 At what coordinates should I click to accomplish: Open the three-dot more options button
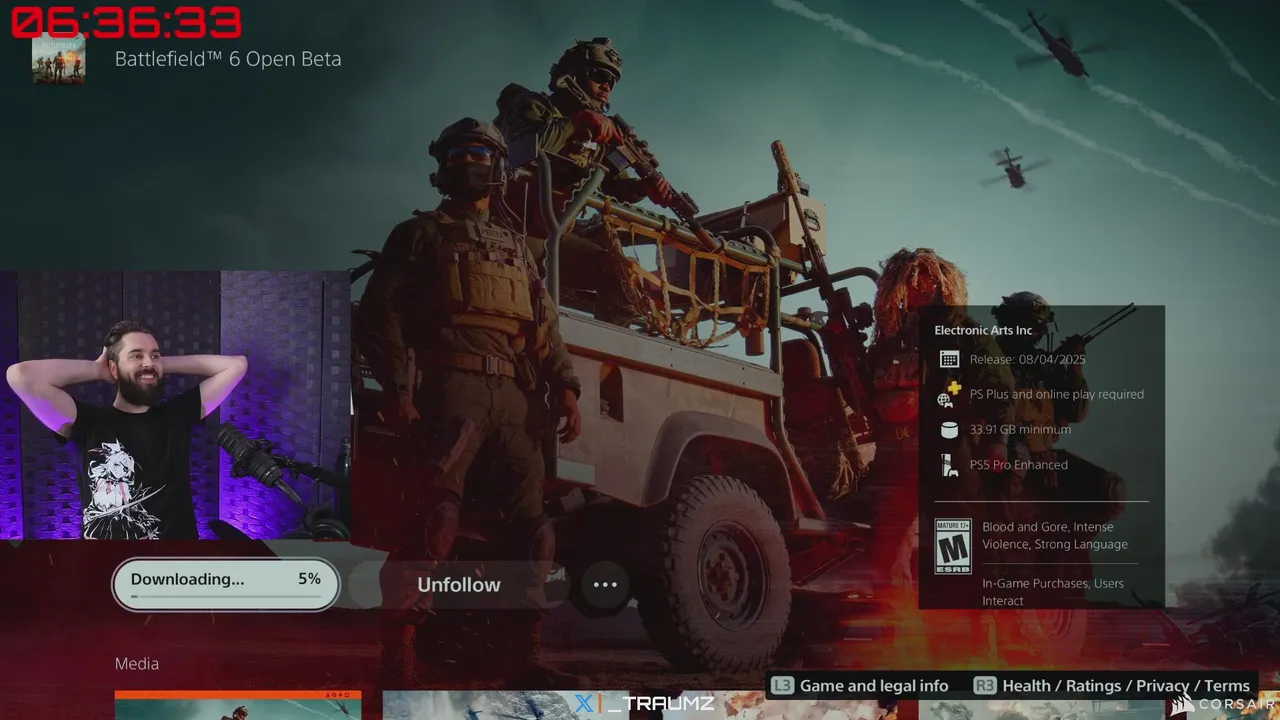[605, 585]
